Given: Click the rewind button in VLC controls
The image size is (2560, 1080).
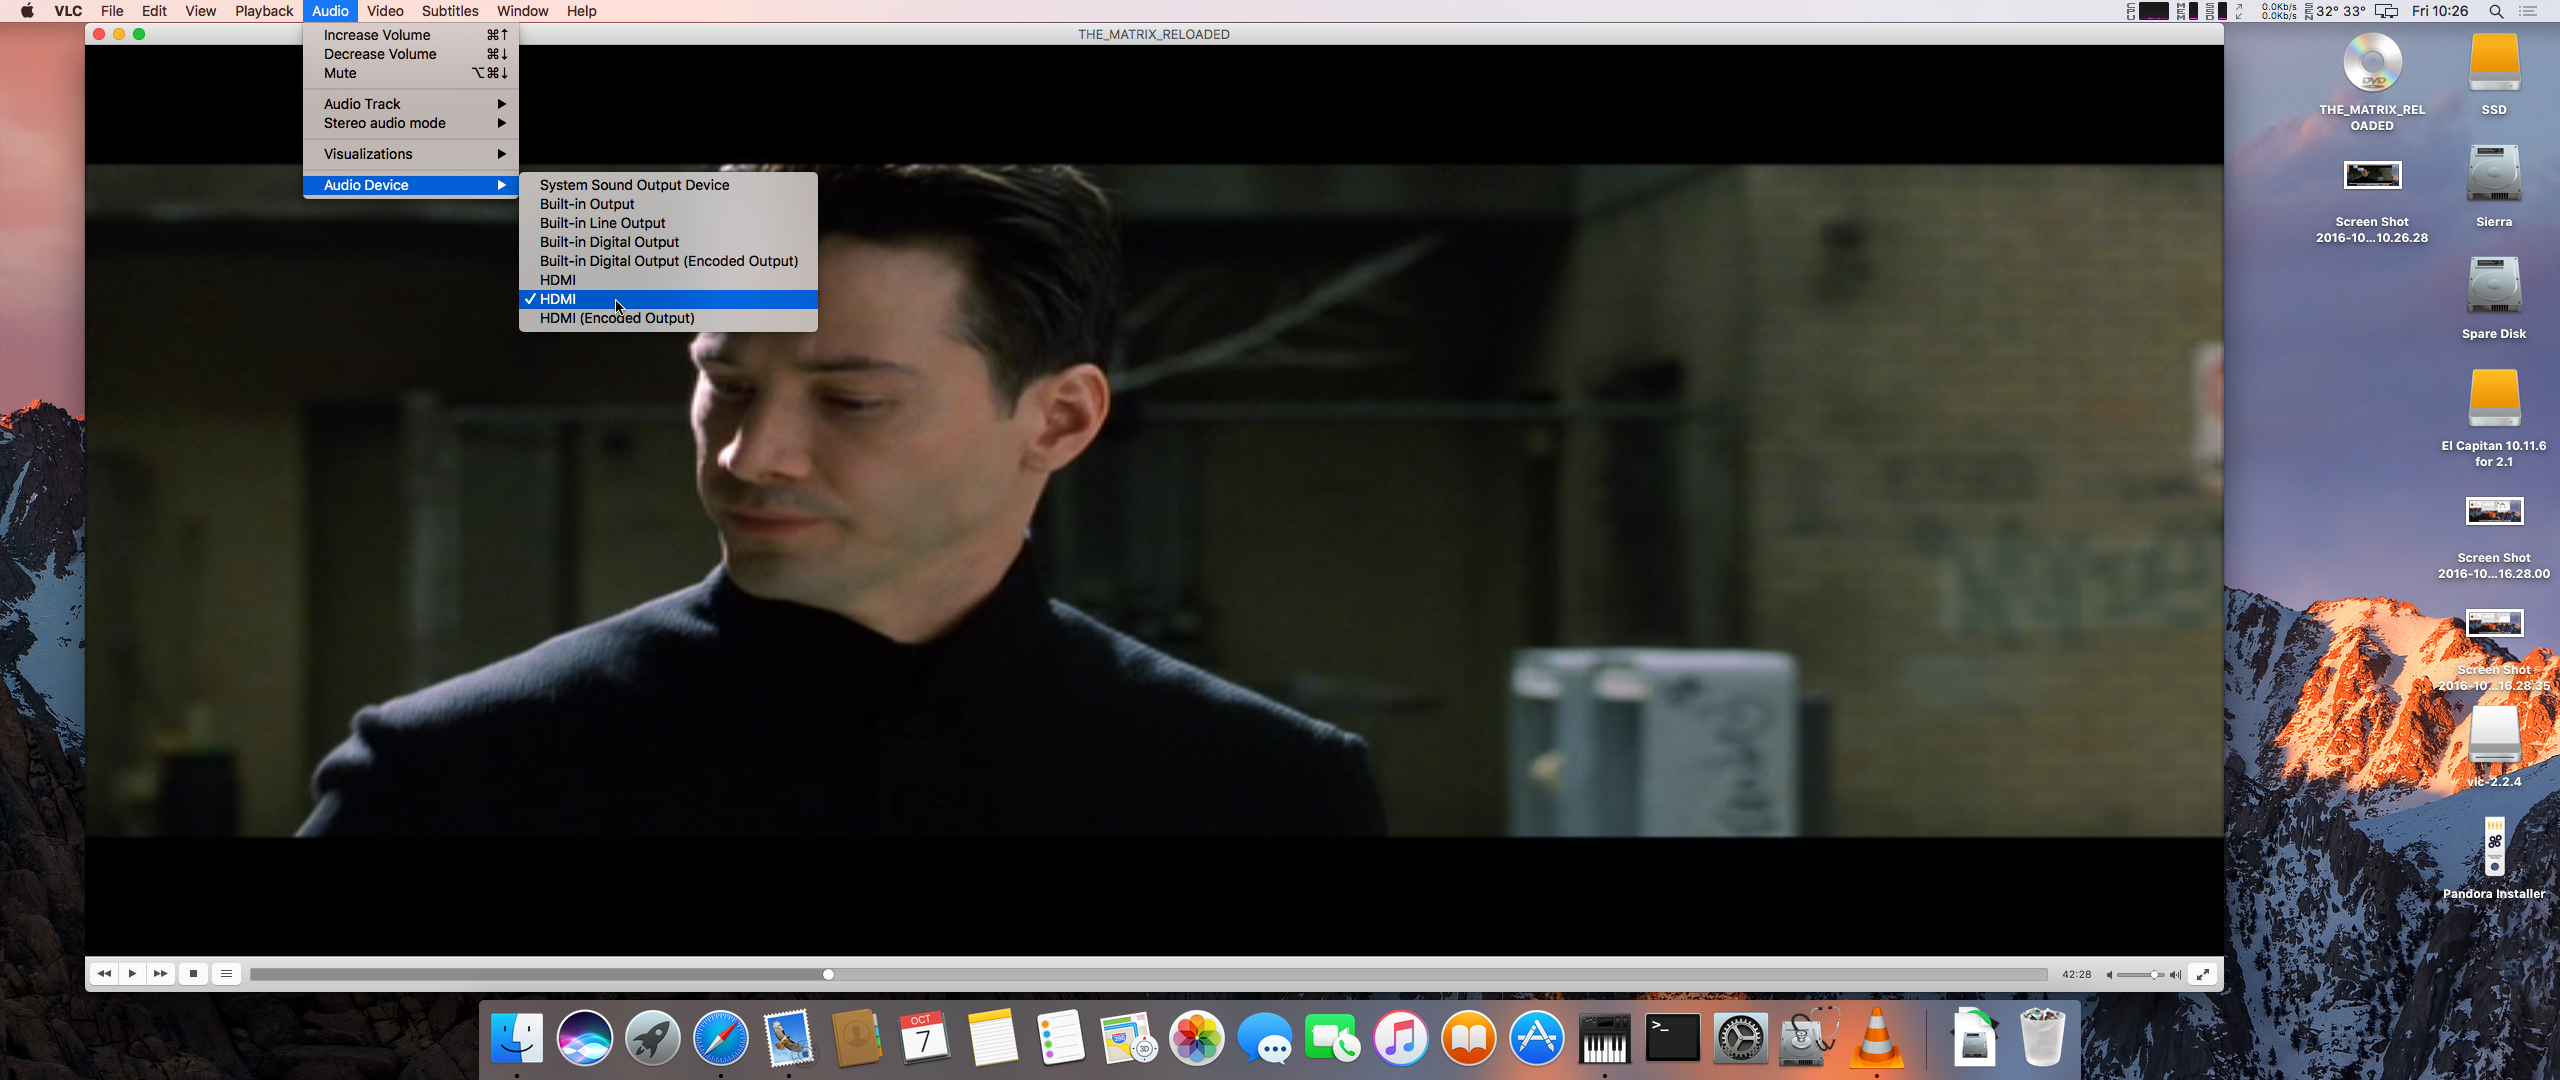Looking at the screenshot, I should pos(104,974).
